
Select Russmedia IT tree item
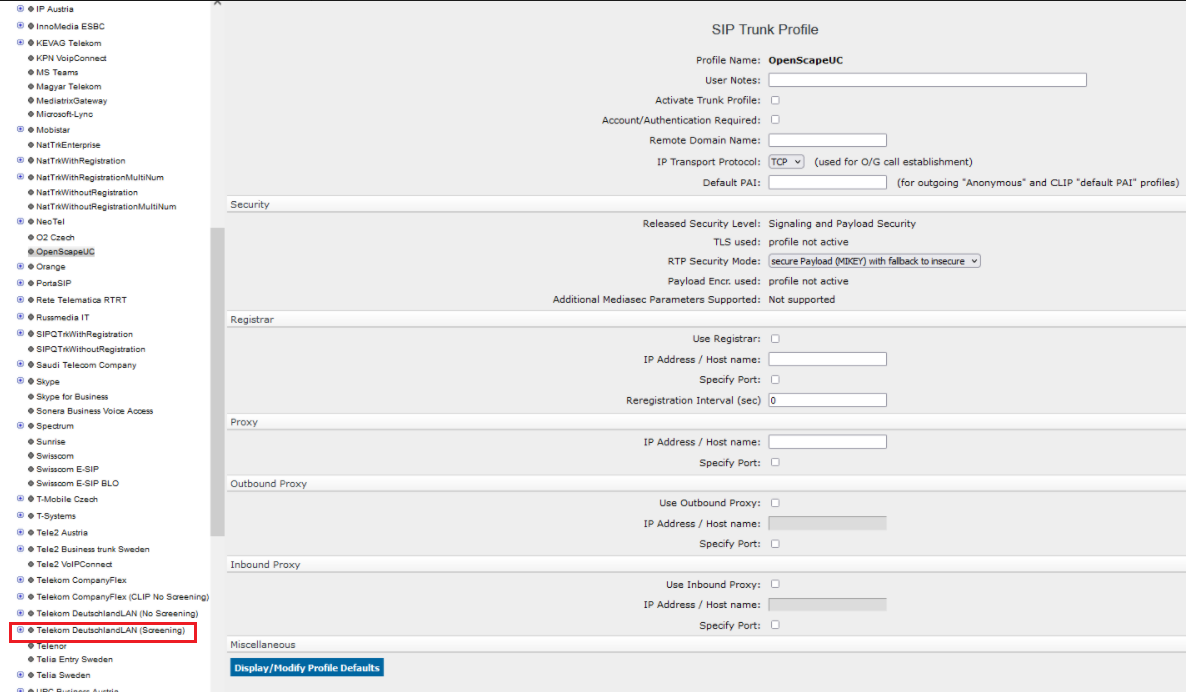click(63, 318)
